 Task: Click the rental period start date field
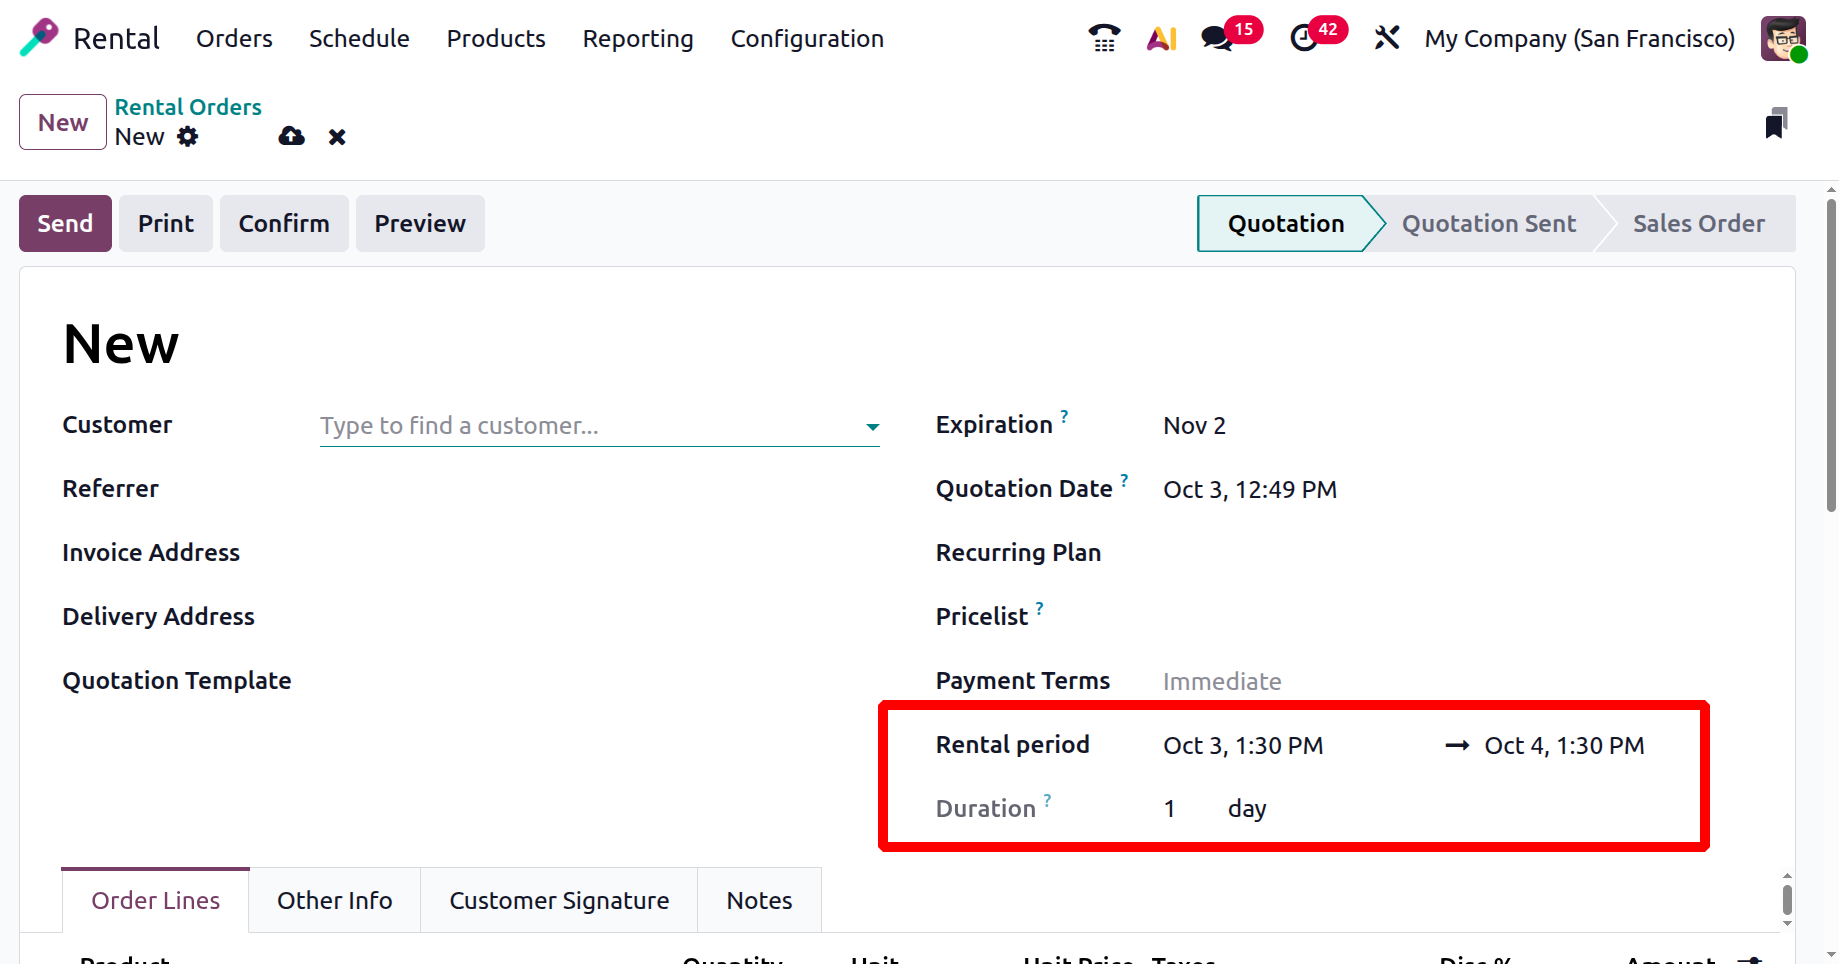pos(1243,746)
